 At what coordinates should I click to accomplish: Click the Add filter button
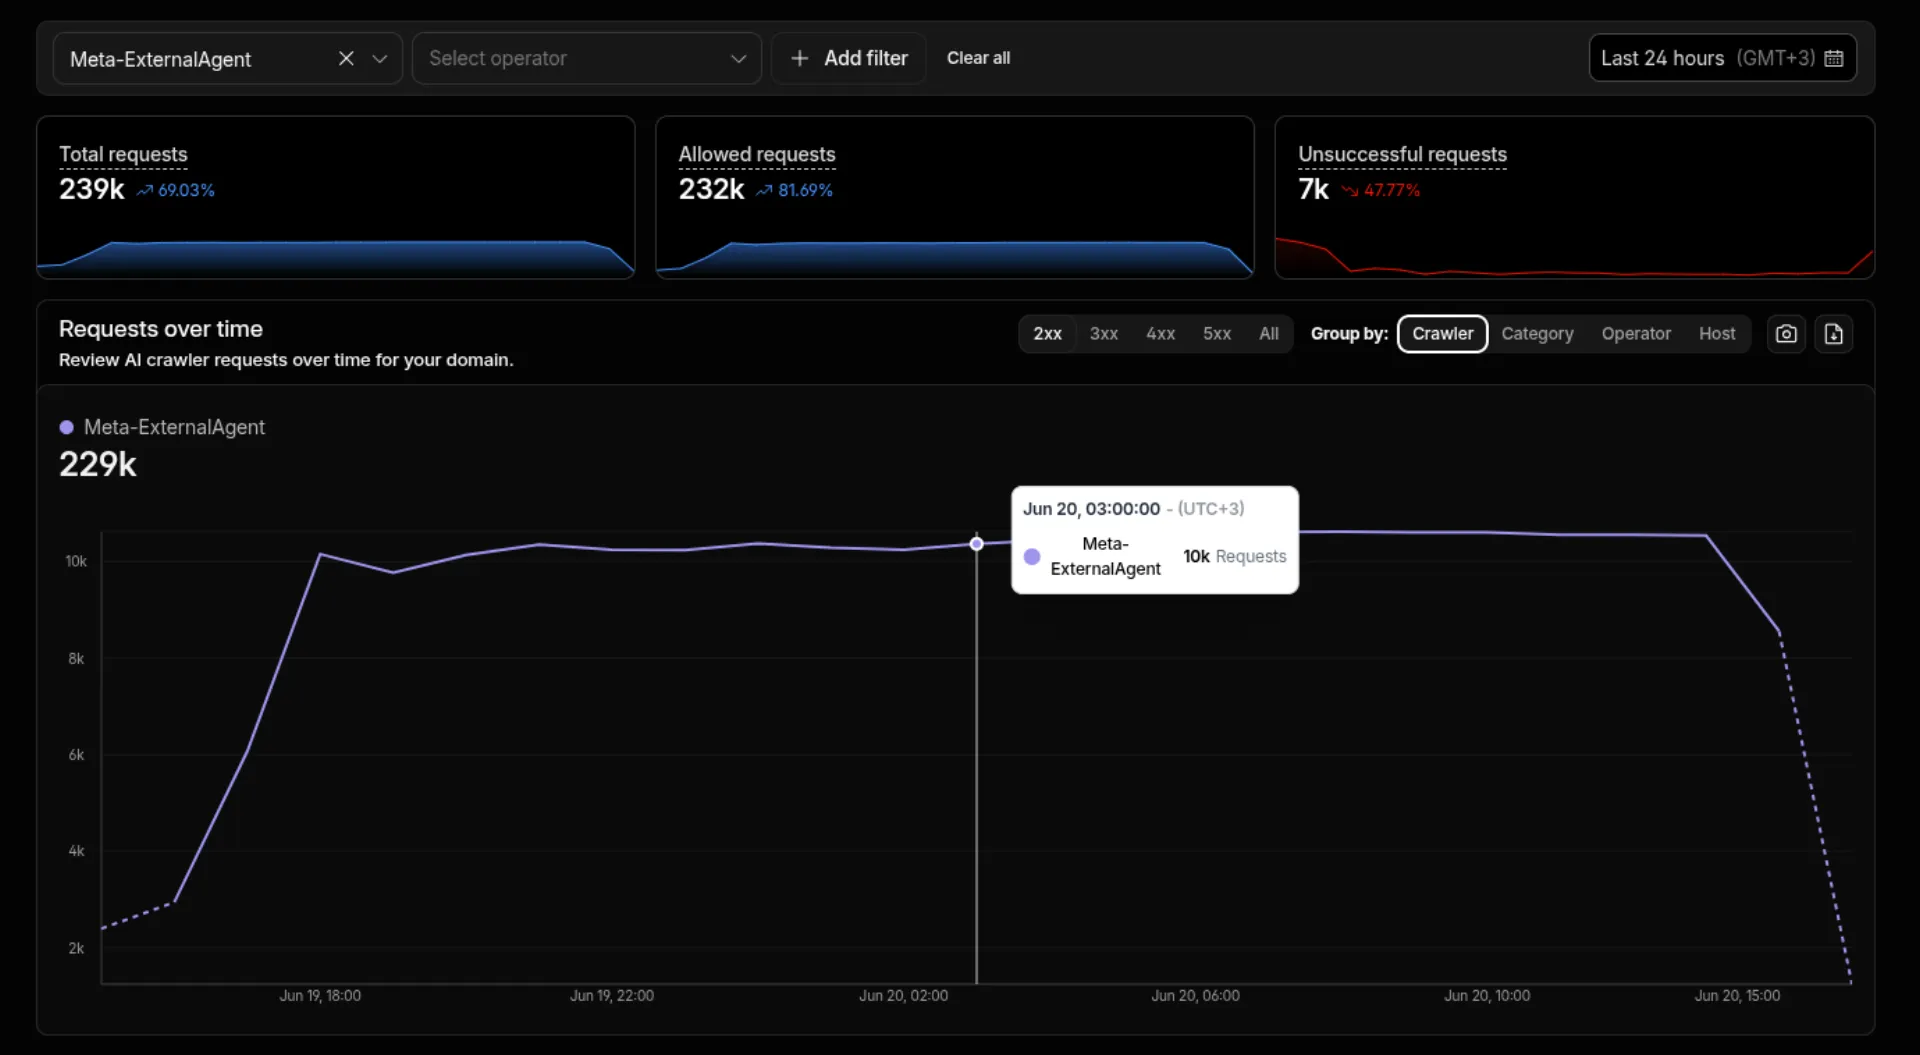(x=849, y=58)
